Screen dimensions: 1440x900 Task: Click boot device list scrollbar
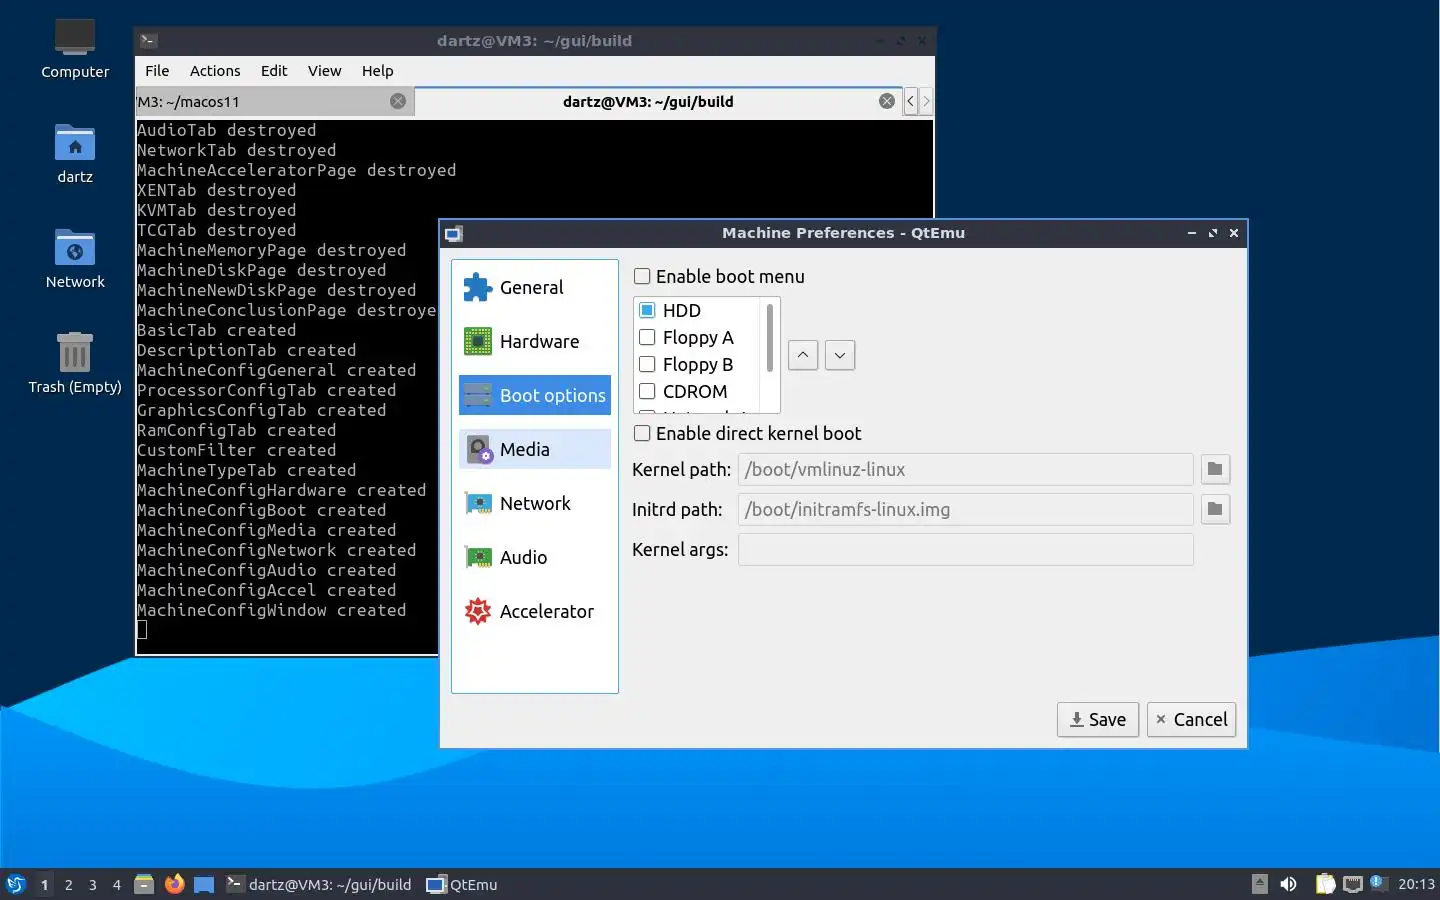[x=769, y=338]
